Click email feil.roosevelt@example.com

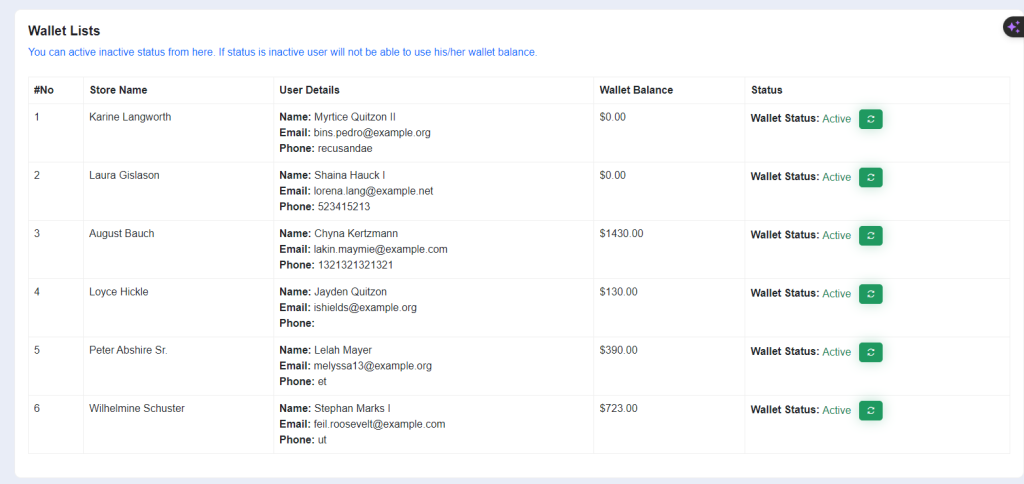point(379,424)
